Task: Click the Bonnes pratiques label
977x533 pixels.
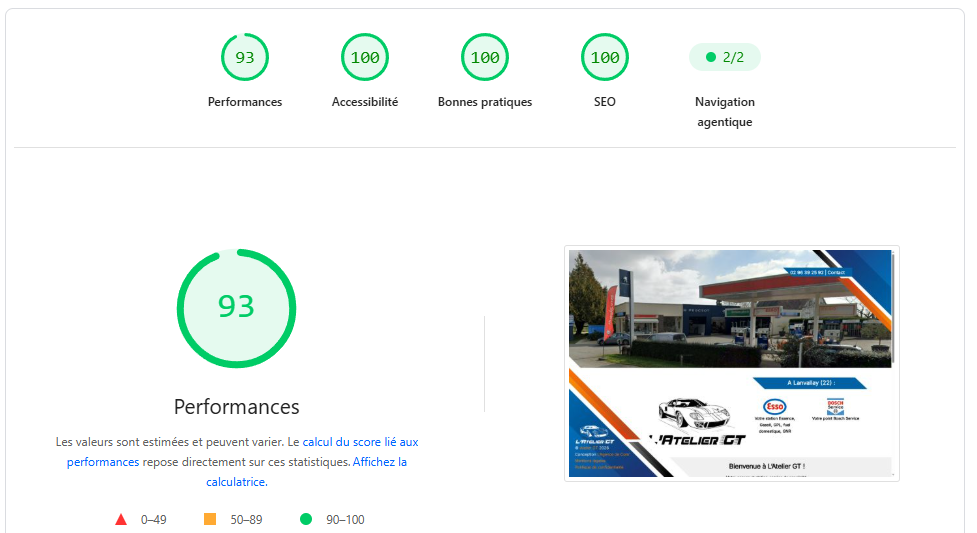Action: click(485, 102)
